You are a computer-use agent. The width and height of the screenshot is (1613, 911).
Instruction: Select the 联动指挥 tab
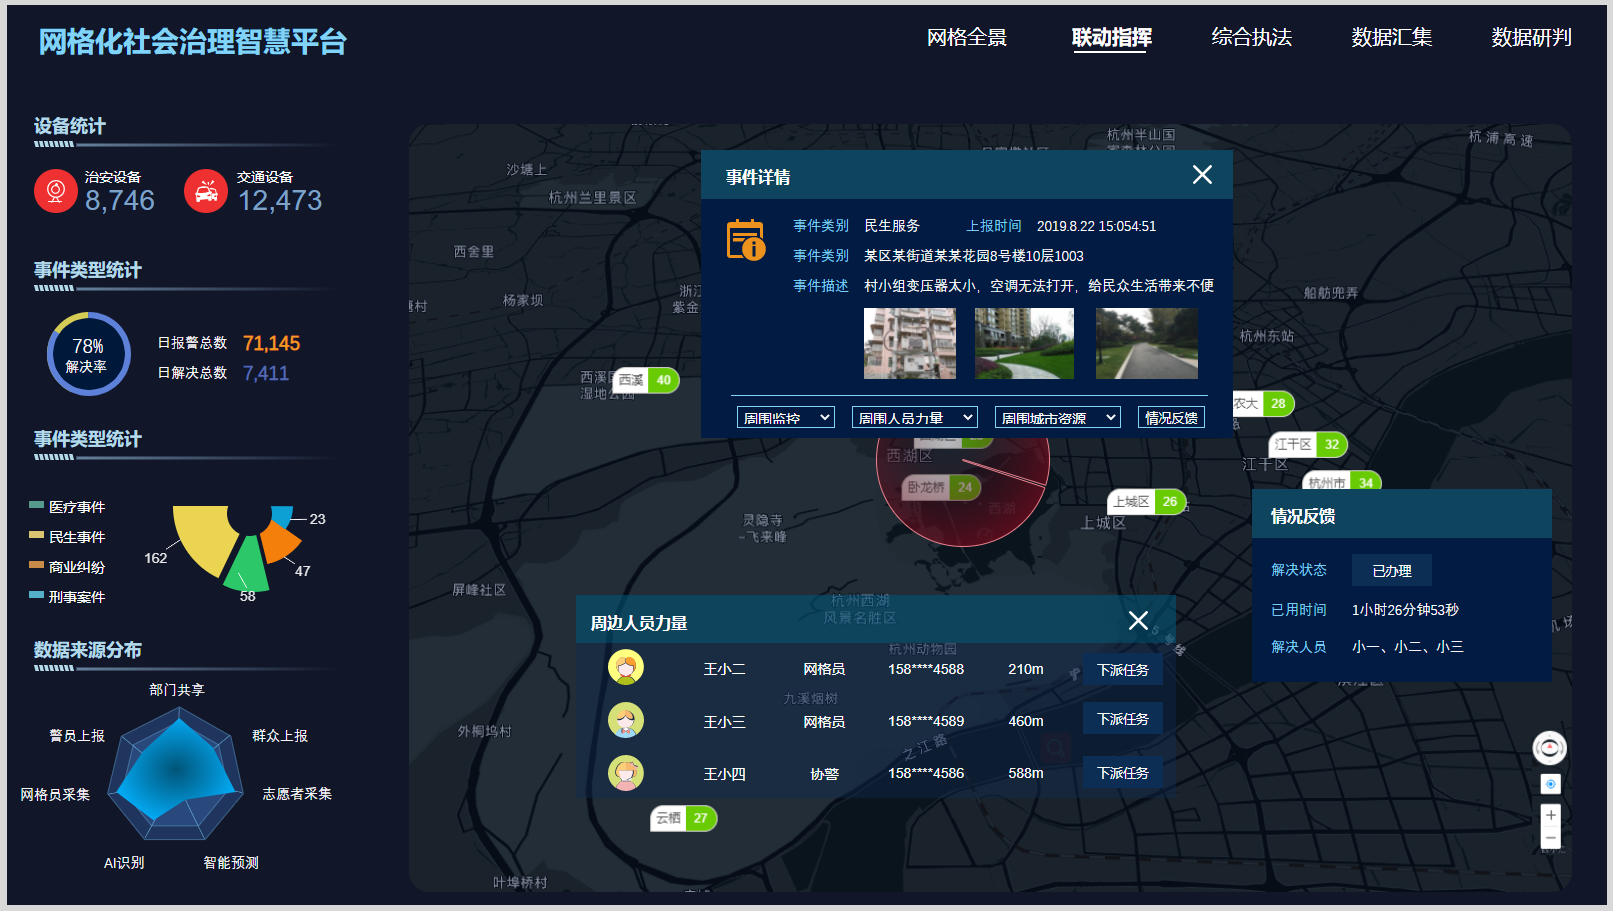(1112, 37)
